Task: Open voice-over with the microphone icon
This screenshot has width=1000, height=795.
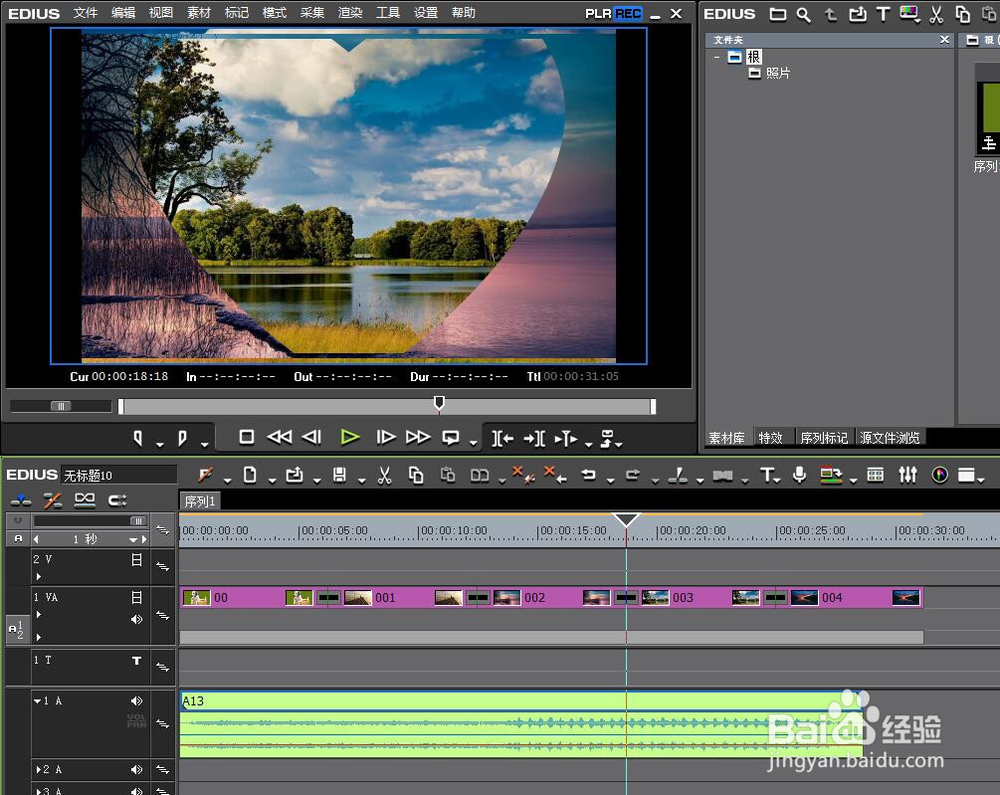Action: pyautogui.click(x=799, y=475)
